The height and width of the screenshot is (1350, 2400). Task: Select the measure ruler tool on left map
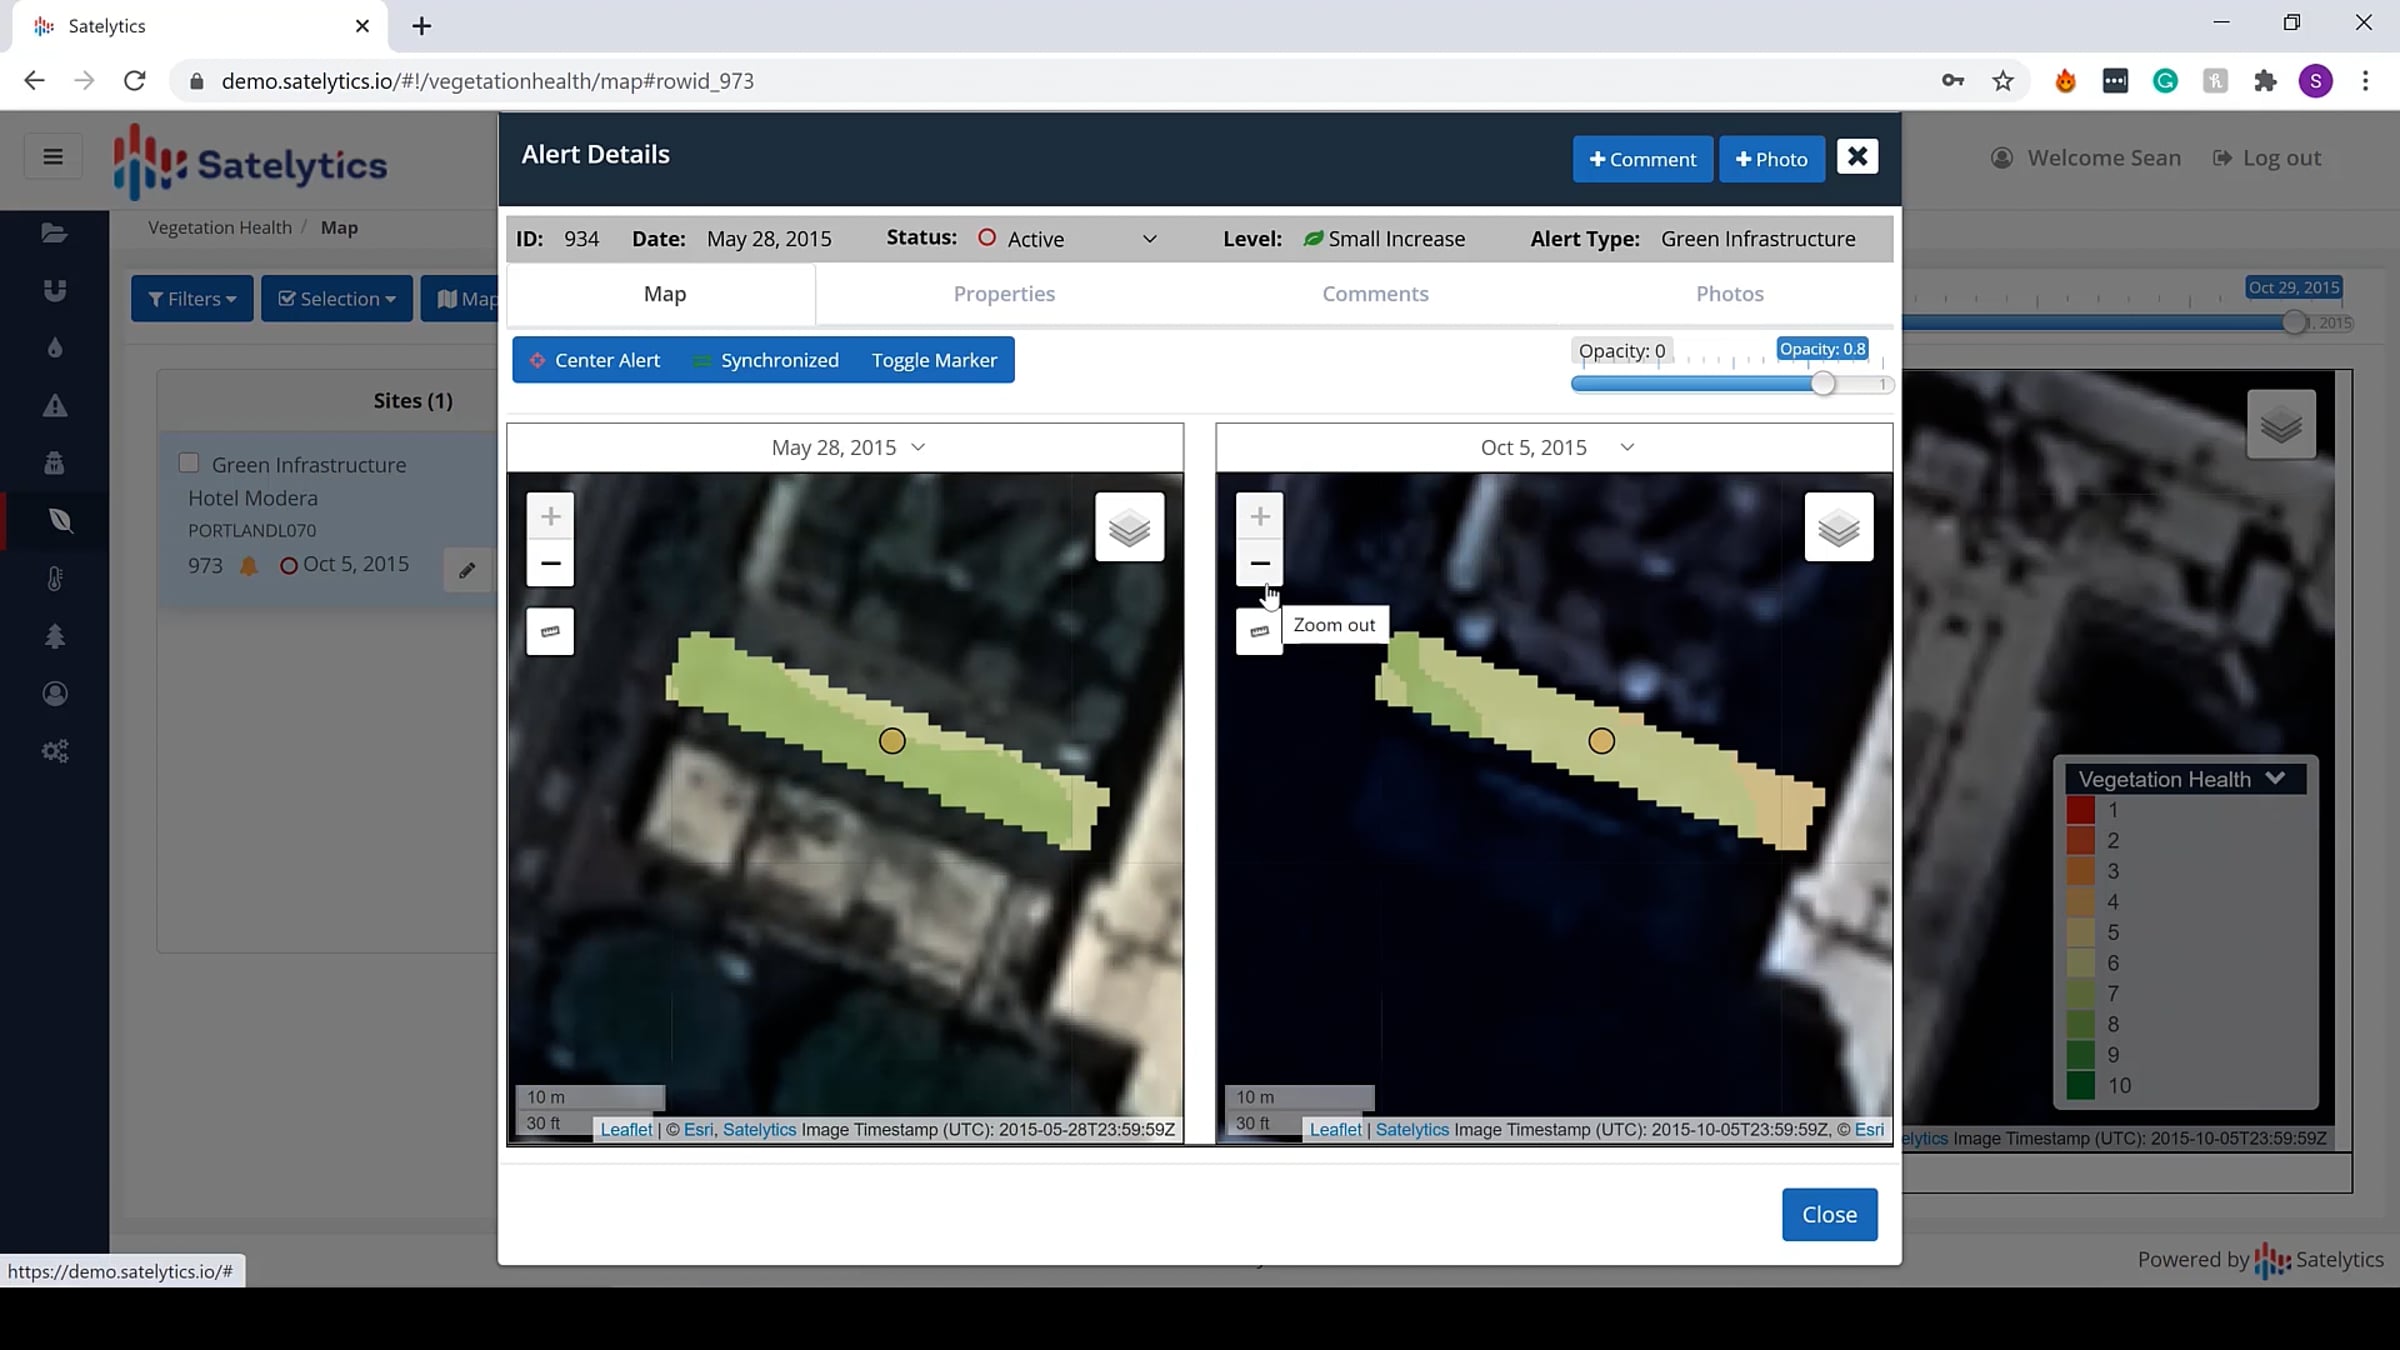[550, 631]
